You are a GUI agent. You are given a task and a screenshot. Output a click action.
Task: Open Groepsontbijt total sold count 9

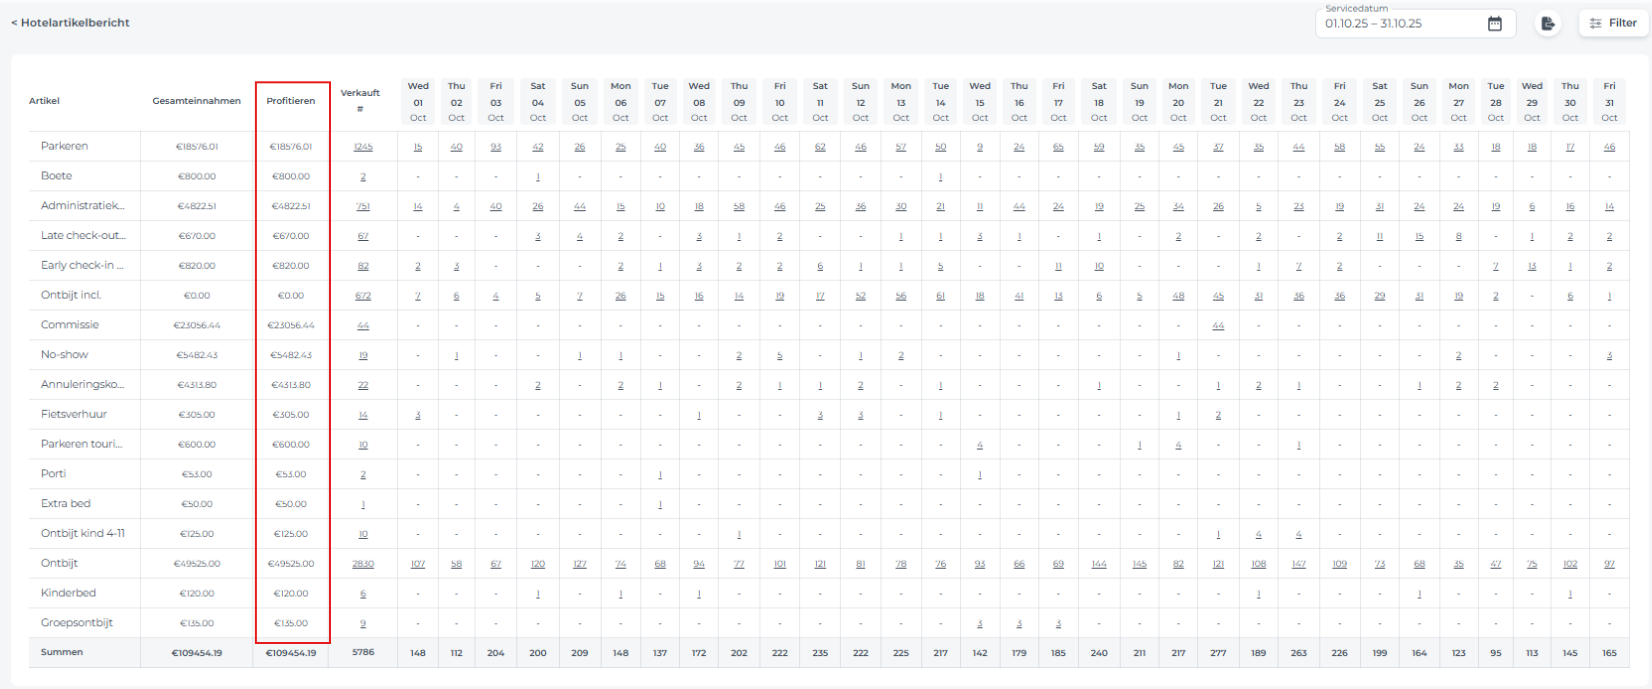[363, 624]
